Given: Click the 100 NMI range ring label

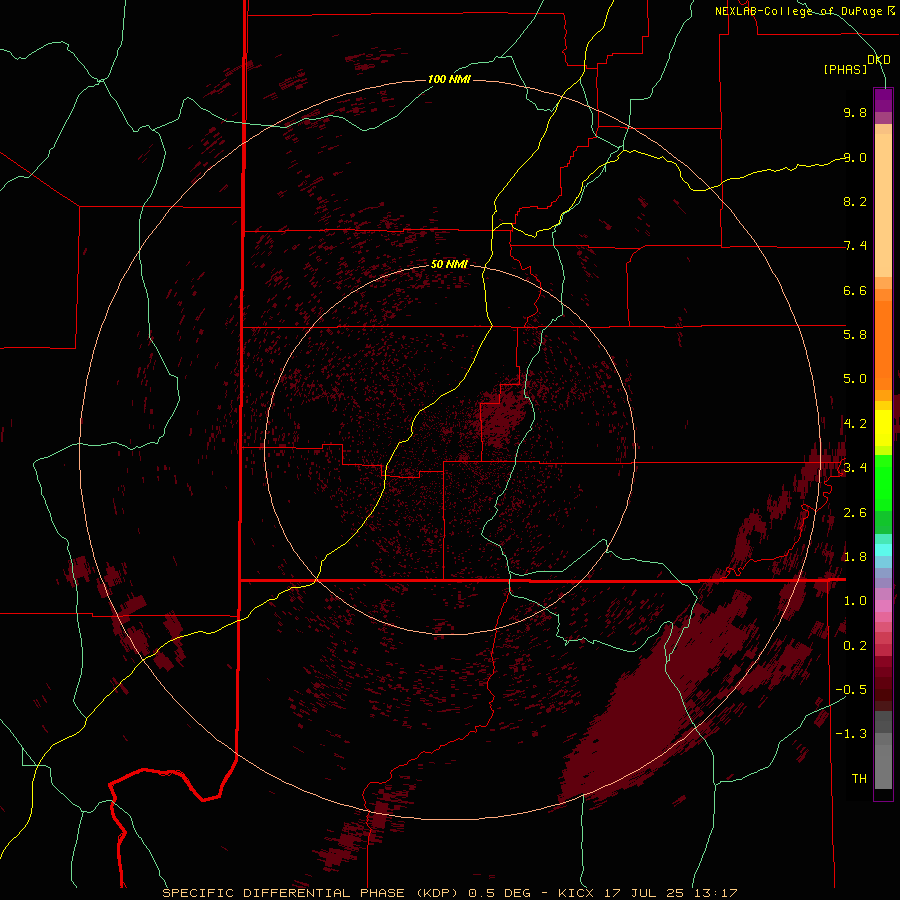Looking at the screenshot, I should pos(449,79).
